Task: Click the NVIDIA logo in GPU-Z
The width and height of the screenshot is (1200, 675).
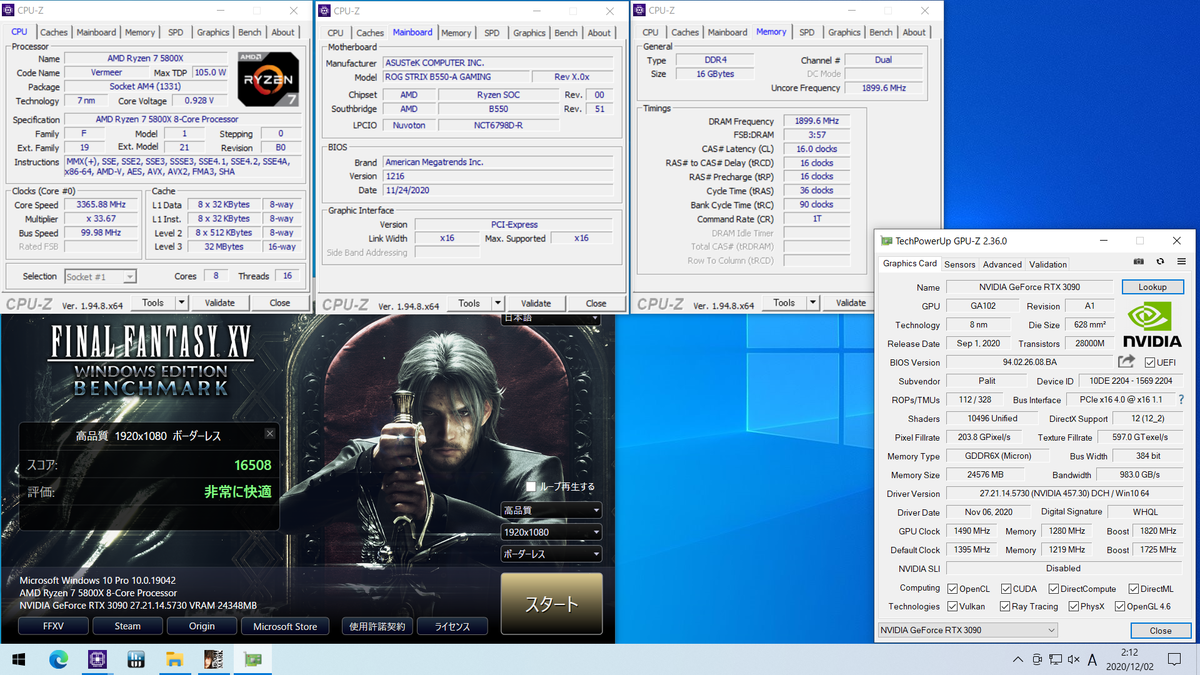Action: click(x=1151, y=324)
